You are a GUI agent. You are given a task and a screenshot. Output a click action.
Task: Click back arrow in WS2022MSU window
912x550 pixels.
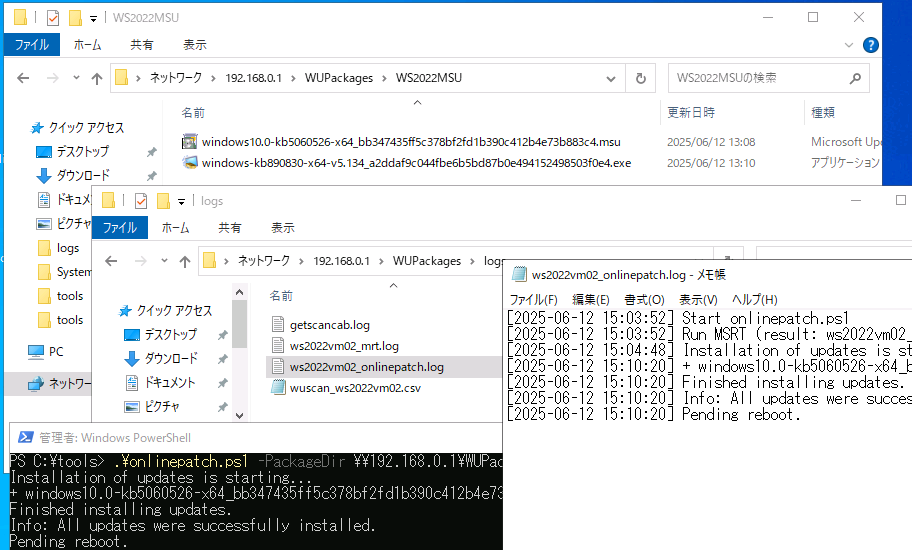click(x=23, y=78)
